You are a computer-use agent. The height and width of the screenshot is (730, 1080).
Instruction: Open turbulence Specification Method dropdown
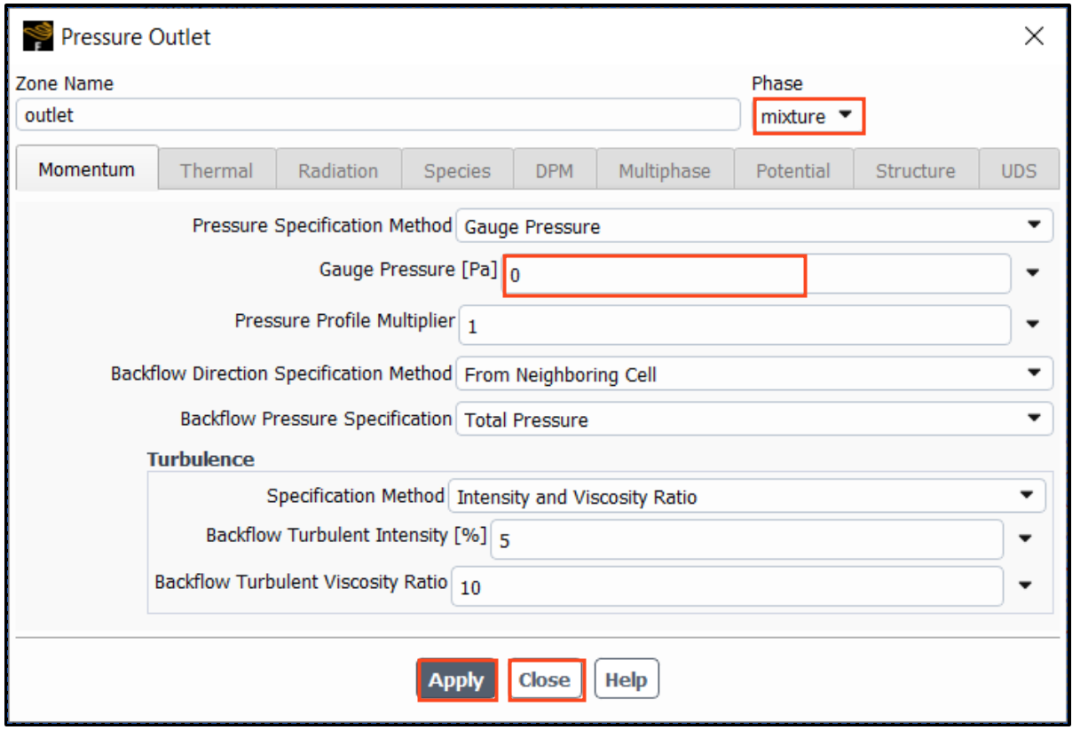click(746, 496)
